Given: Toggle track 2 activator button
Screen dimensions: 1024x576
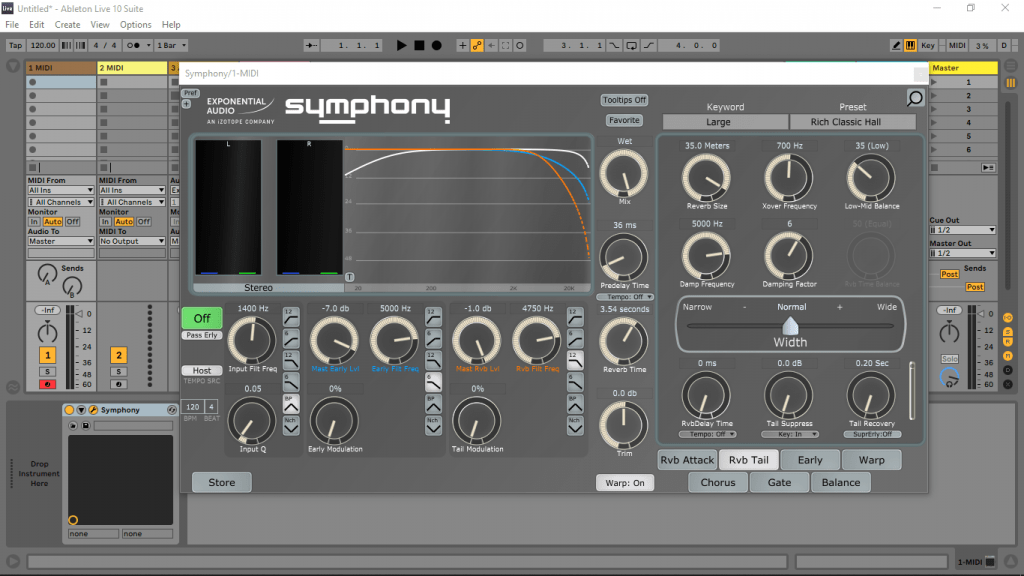Looking at the screenshot, I should (118, 355).
